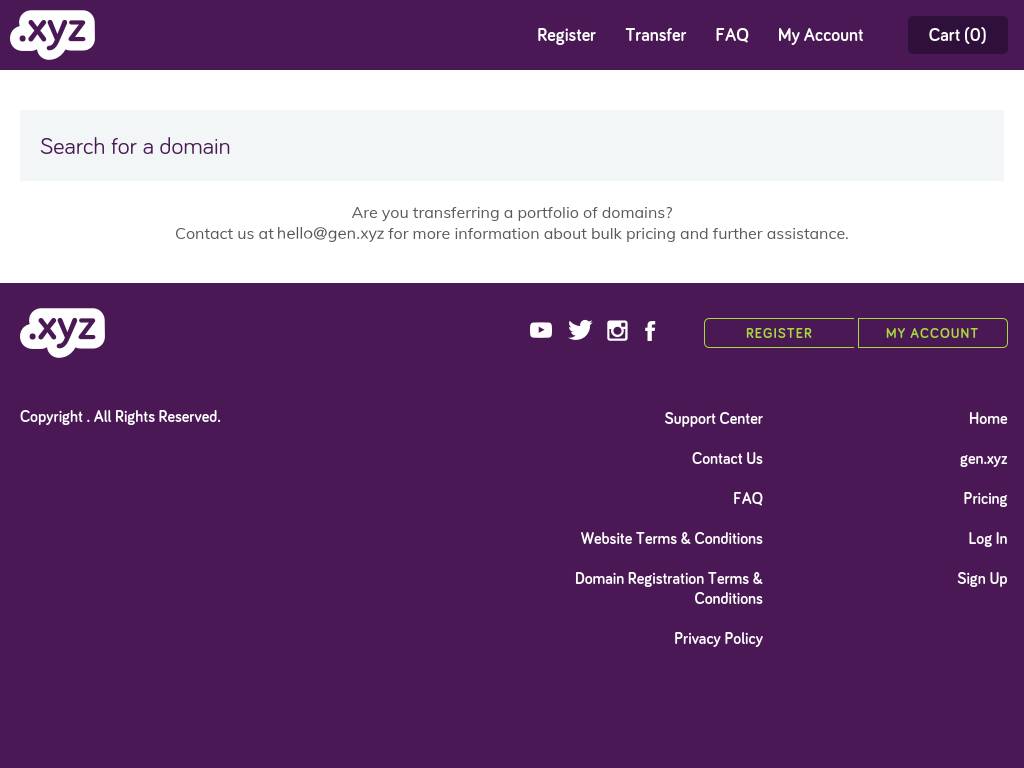Click the Search for a domain field
Screen dimensions: 1024x768
(512, 146)
